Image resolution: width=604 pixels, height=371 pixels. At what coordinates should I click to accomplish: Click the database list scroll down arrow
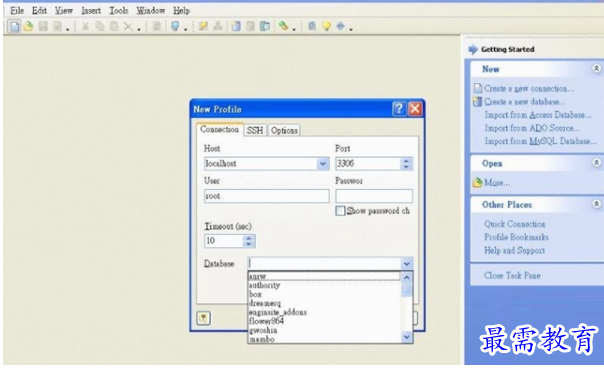pyautogui.click(x=406, y=337)
